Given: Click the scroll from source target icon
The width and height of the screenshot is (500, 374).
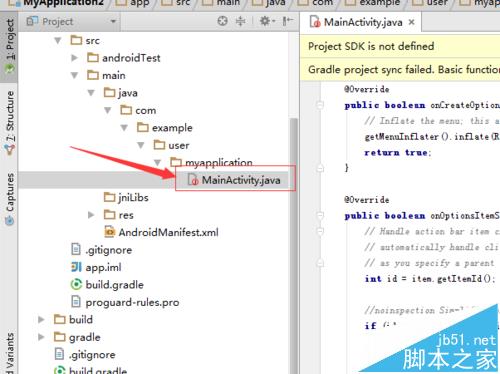Looking at the screenshot, I should coord(222,21).
